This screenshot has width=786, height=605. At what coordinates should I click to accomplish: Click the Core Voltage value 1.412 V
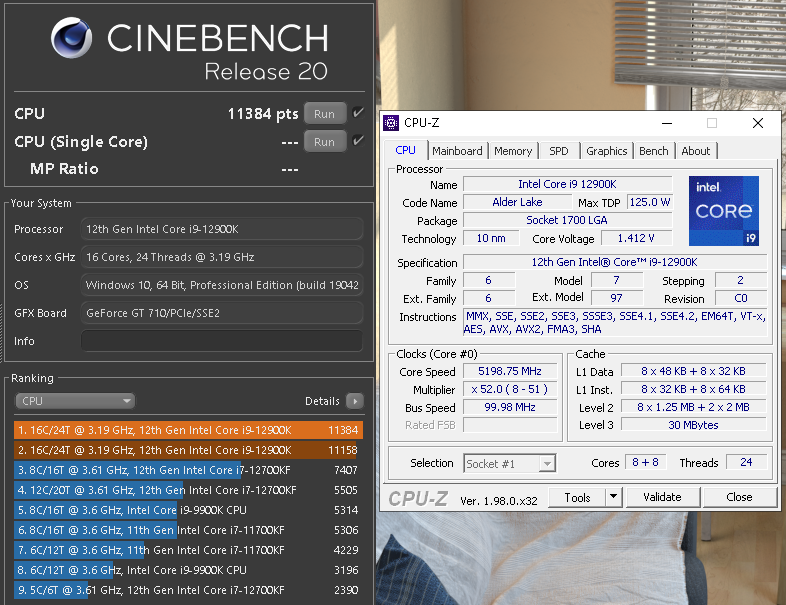636,238
